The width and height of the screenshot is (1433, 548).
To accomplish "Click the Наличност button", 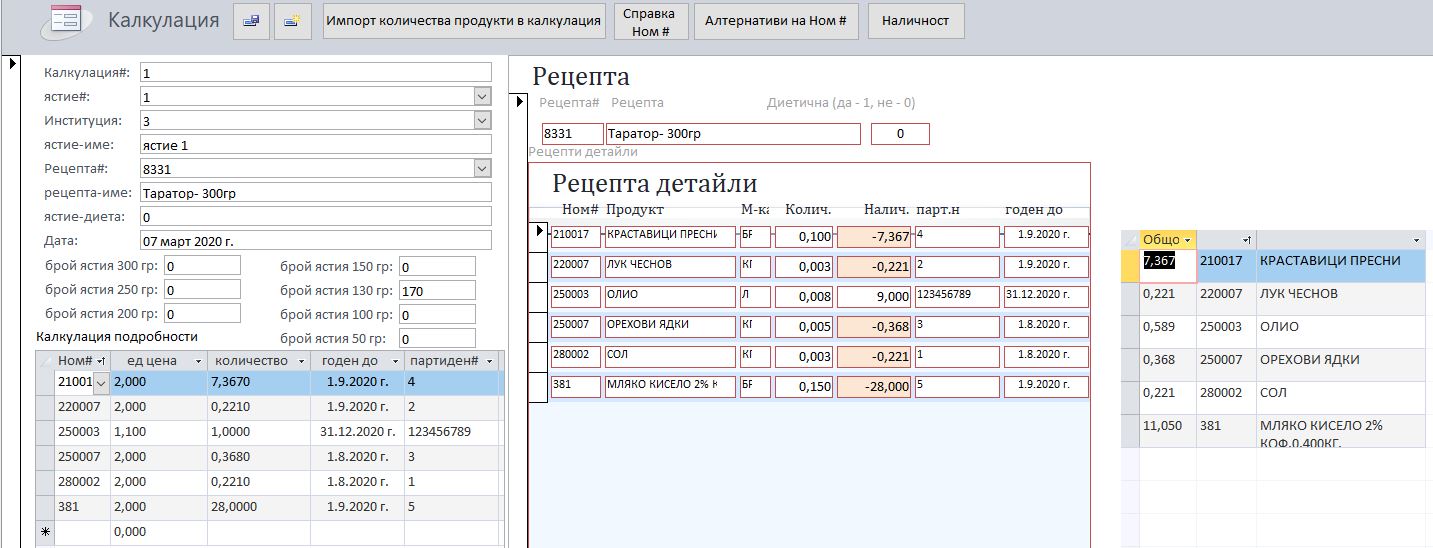I will click(915, 21).
